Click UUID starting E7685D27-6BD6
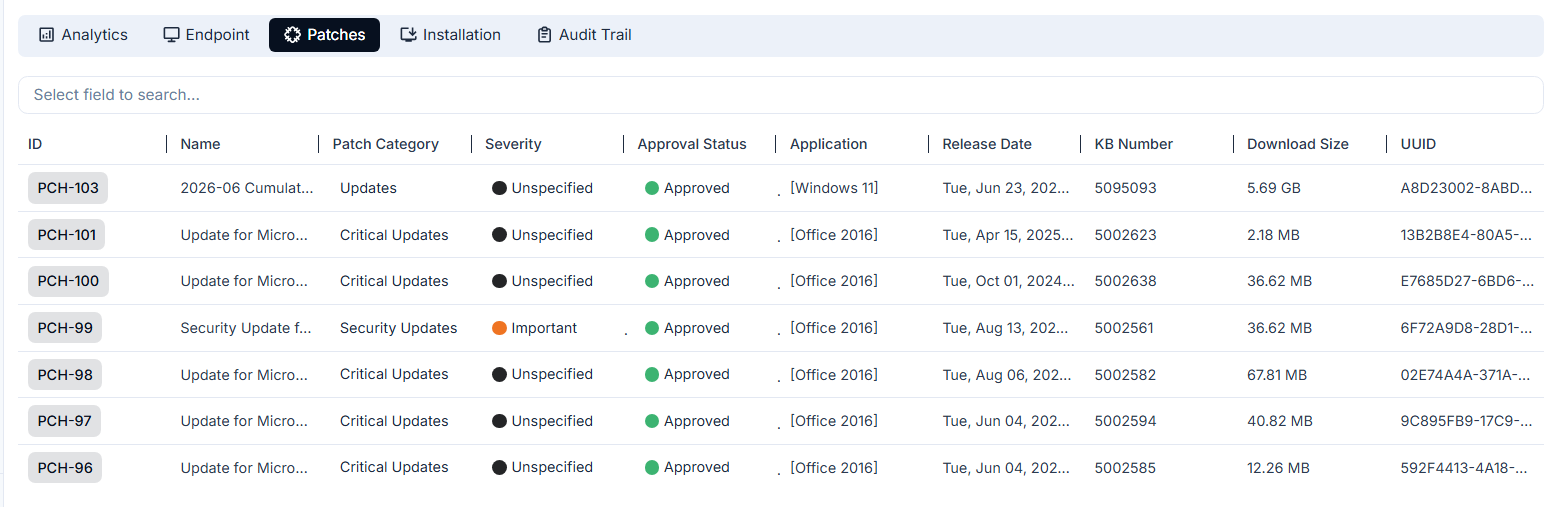This screenshot has height=507, width=1547. coord(1467,281)
